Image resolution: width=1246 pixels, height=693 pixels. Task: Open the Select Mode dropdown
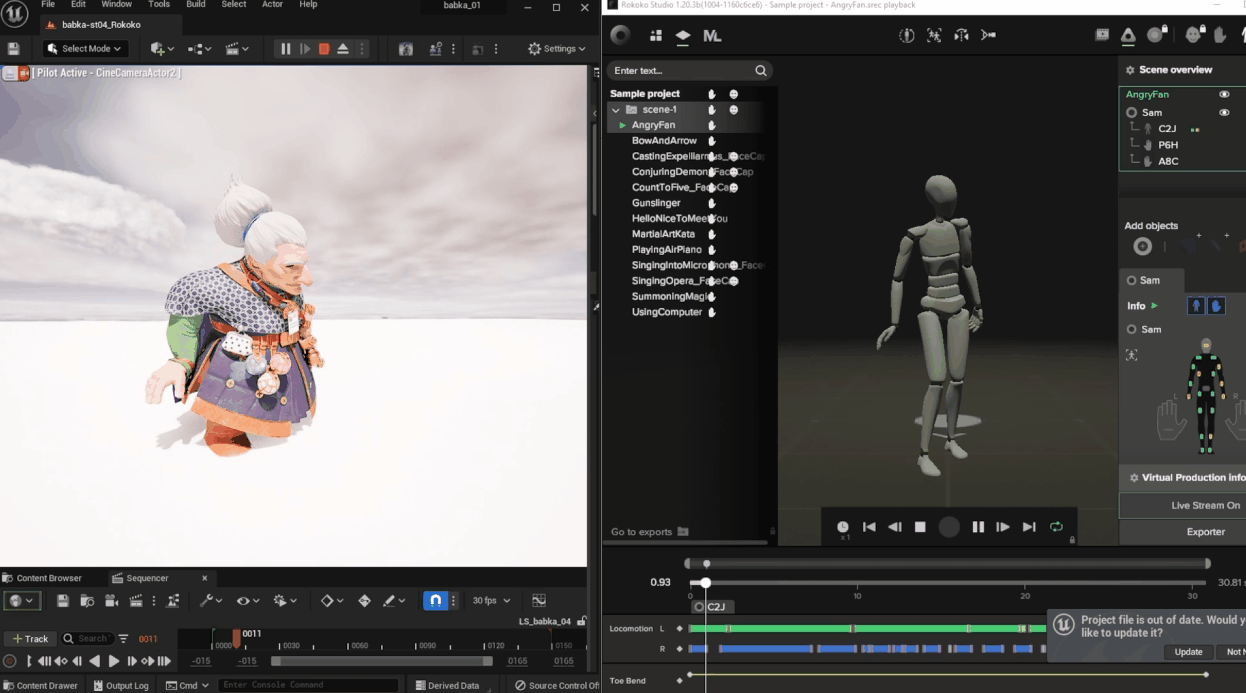click(85, 49)
